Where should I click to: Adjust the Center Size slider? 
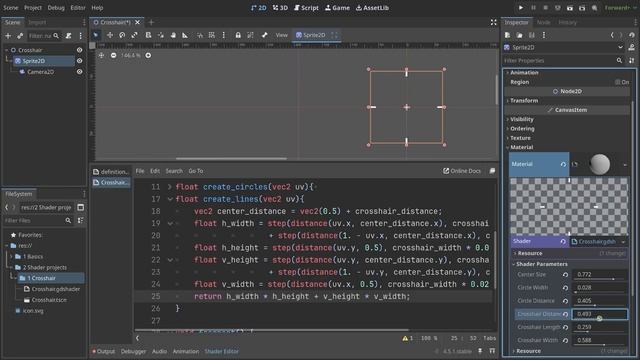tap(600, 275)
